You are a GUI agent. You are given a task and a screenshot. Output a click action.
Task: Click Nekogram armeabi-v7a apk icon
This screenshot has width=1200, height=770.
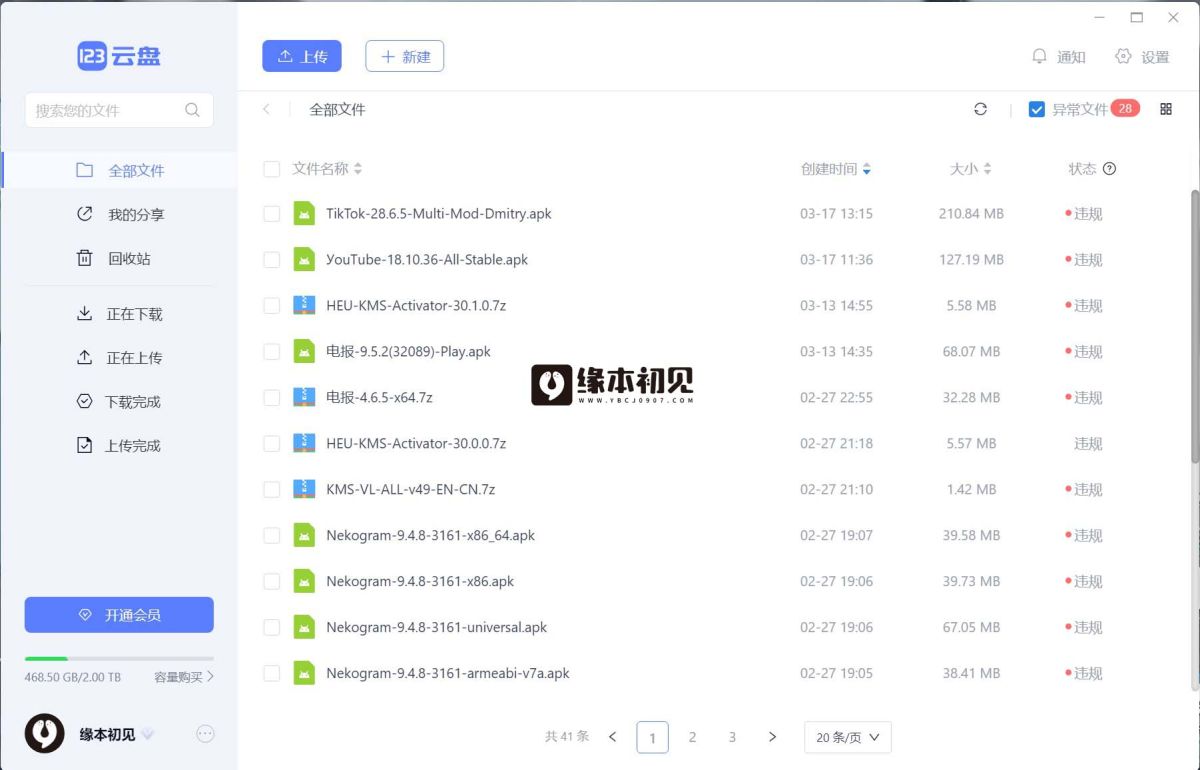(x=304, y=673)
